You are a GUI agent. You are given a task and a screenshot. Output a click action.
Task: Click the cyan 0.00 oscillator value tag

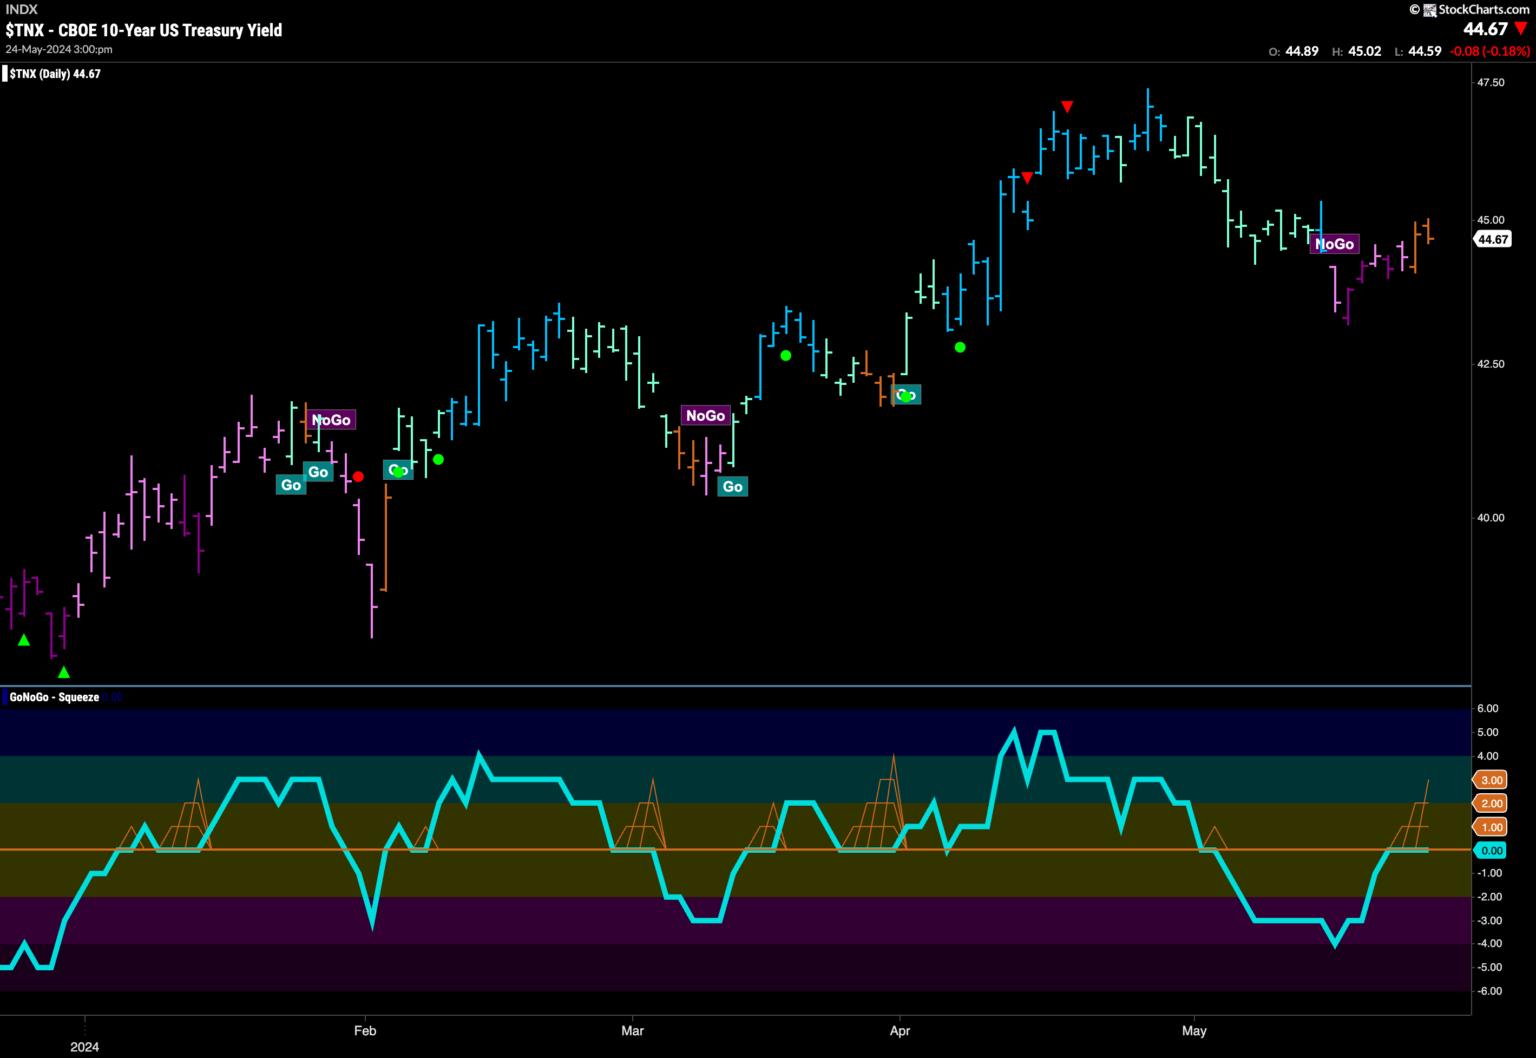[x=1490, y=850]
